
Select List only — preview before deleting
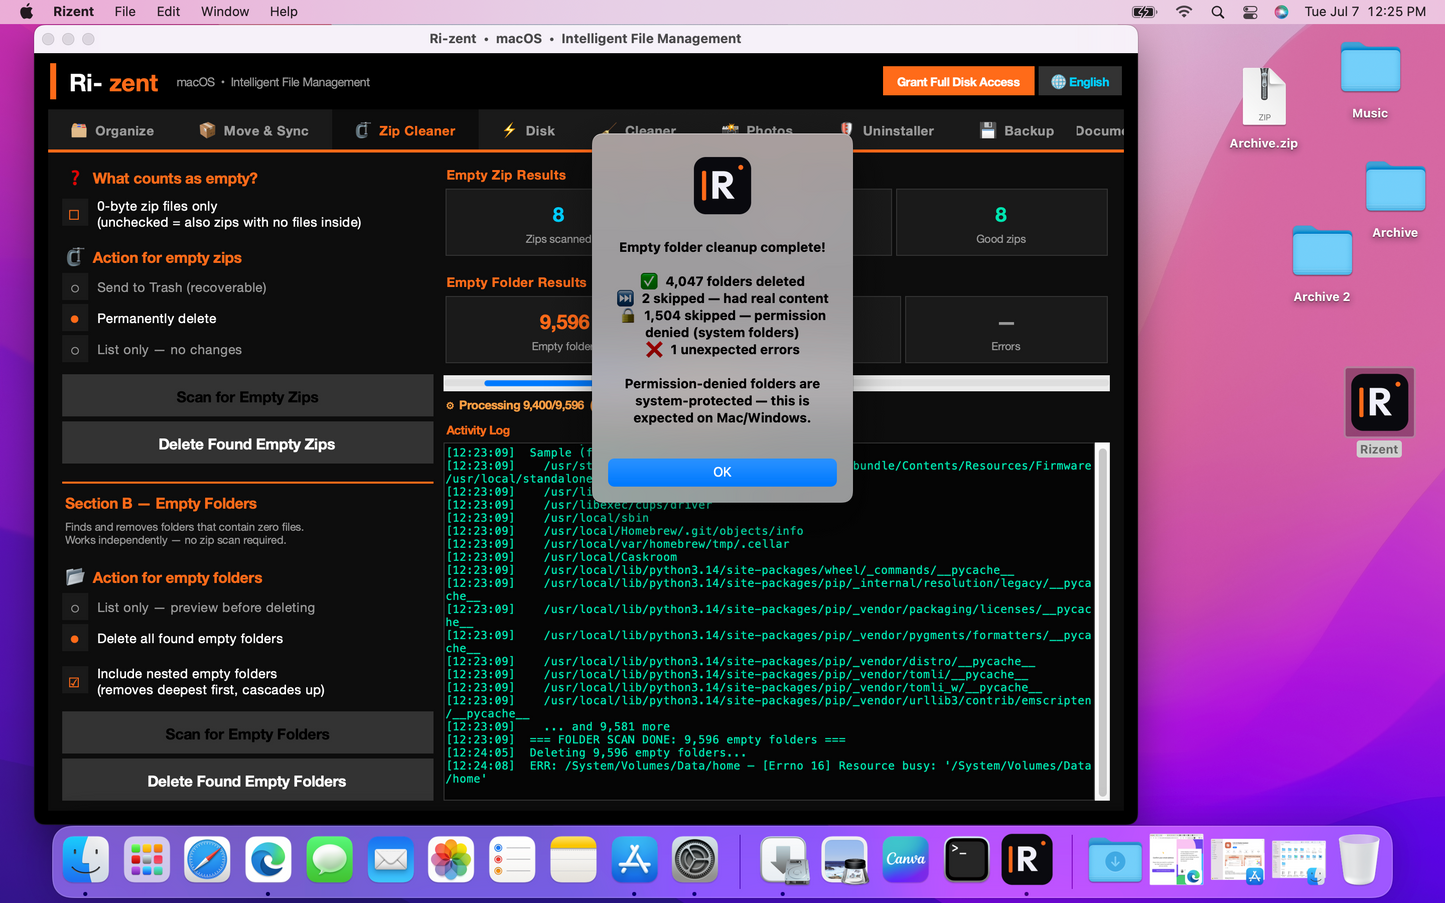[75, 608]
